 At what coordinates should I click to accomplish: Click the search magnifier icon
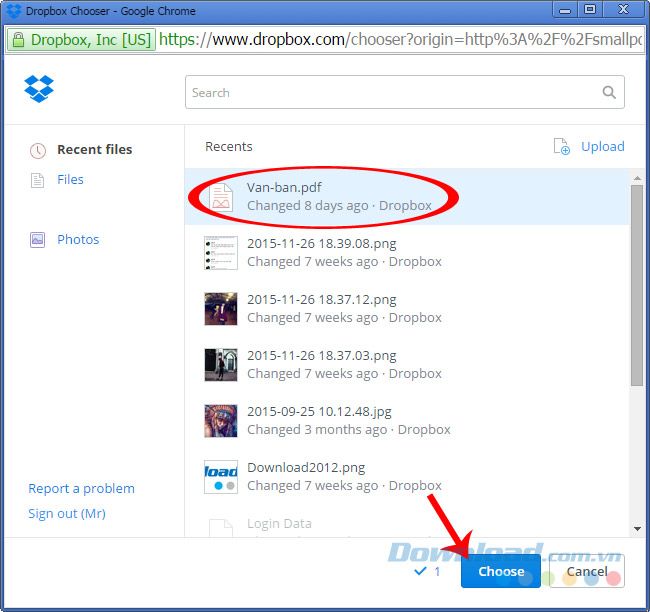pos(609,92)
